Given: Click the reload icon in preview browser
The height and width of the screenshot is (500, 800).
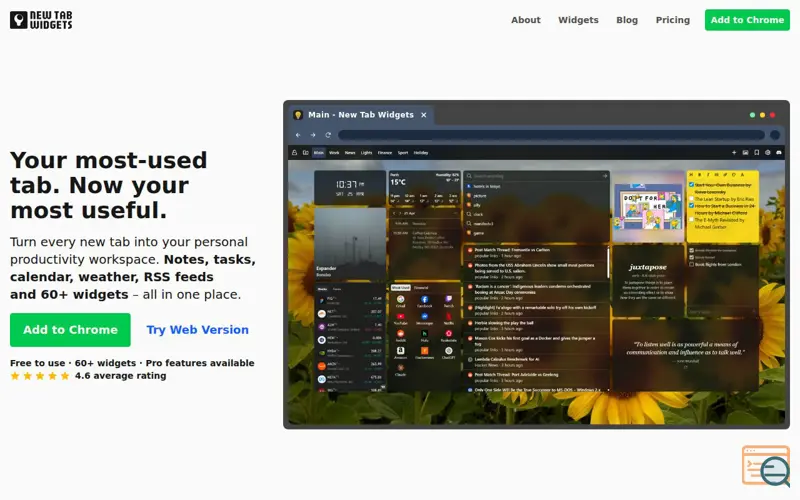Looking at the screenshot, I should pos(328,135).
